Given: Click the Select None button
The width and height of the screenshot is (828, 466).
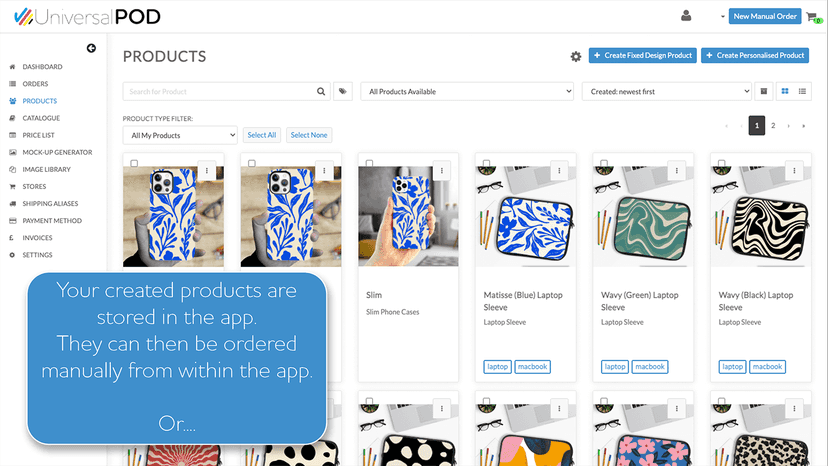Looking at the screenshot, I should pos(309,135).
